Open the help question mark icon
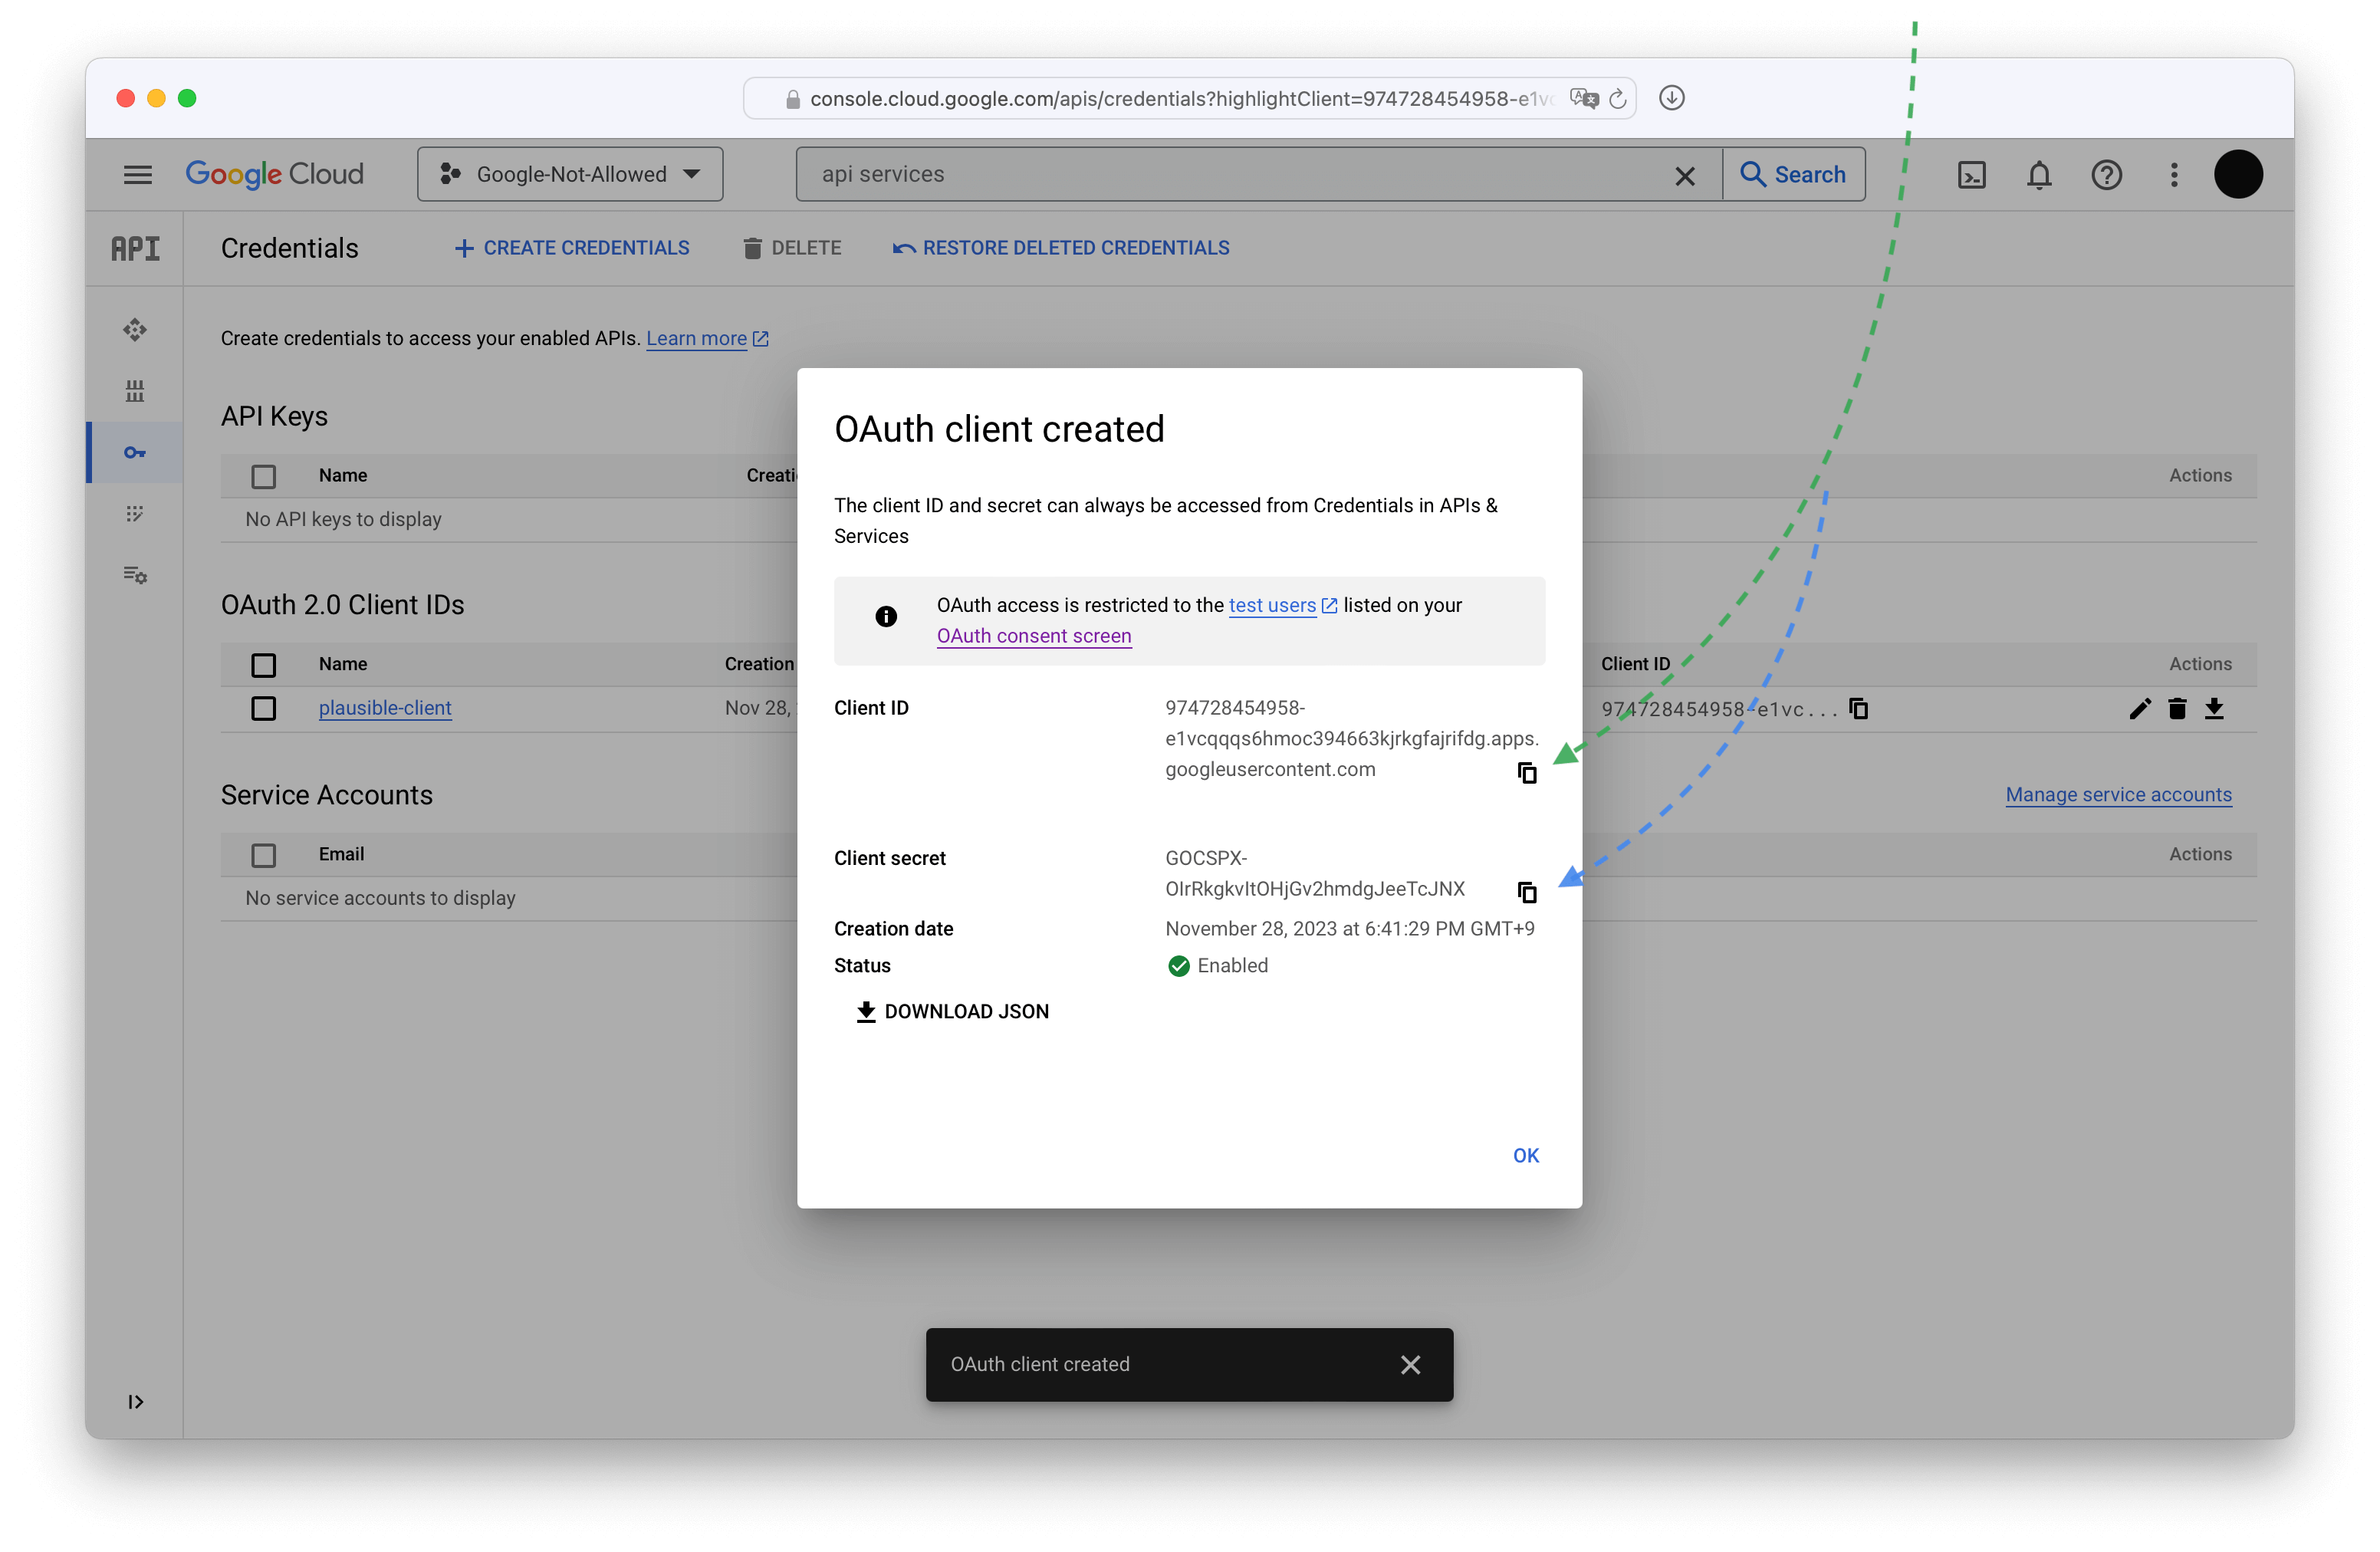This screenshot has height=1552, width=2380. tap(2106, 175)
